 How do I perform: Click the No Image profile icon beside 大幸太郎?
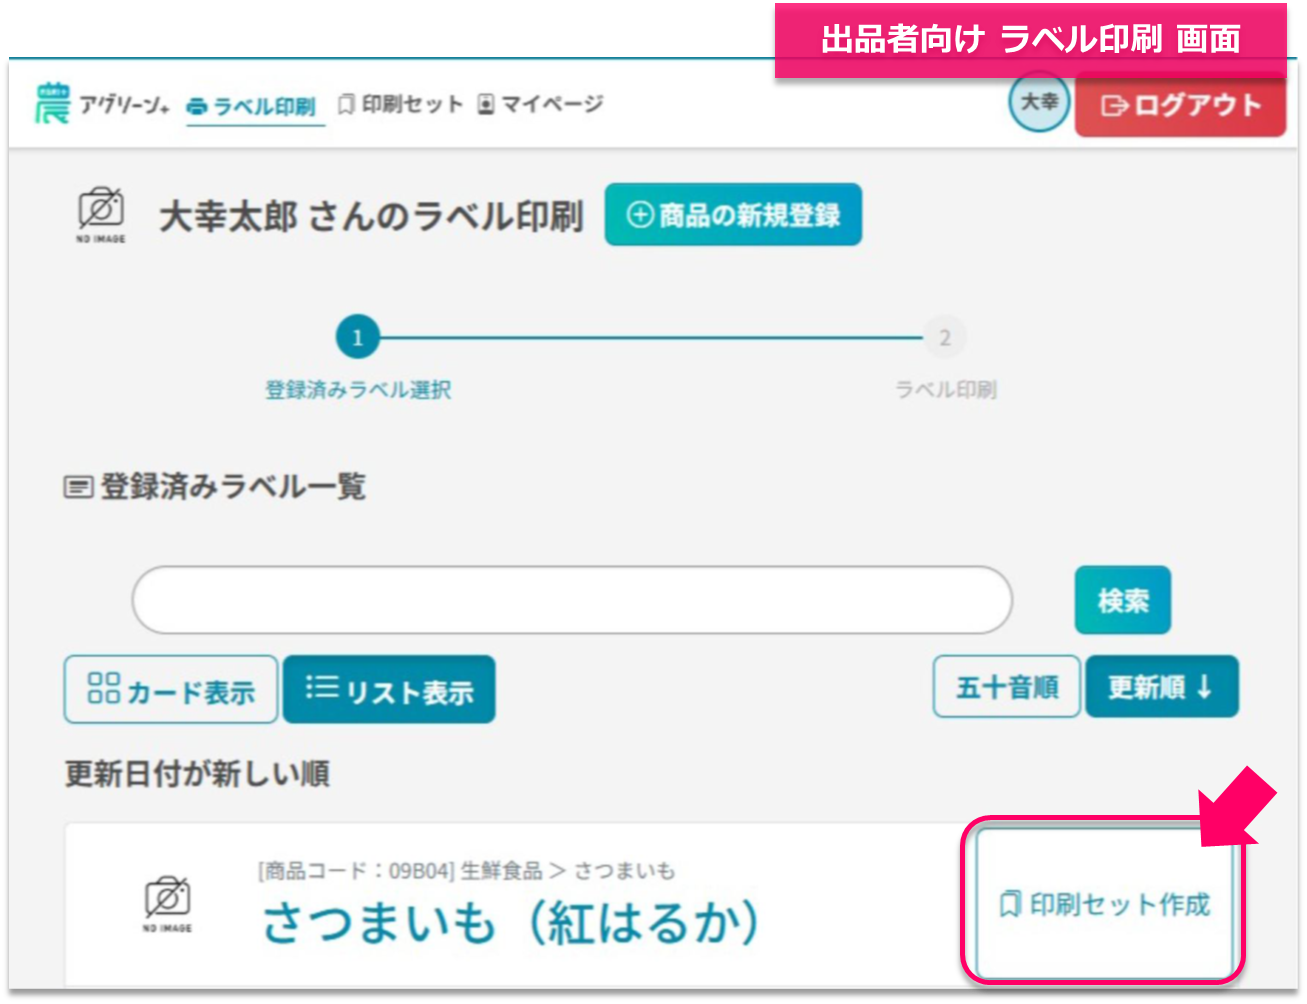[101, 214]
